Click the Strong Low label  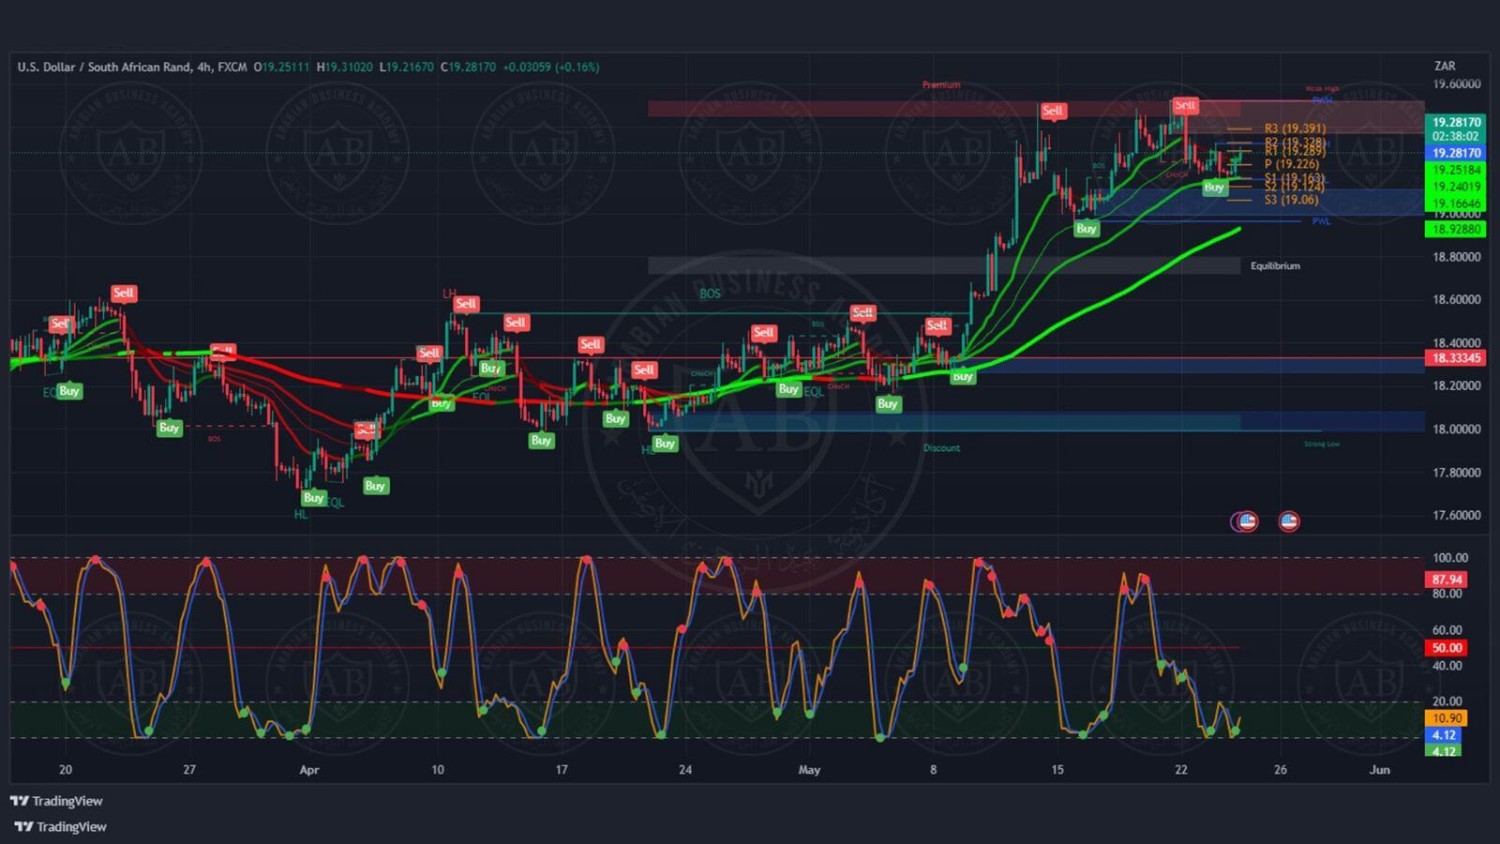[x=1322, y=444]
